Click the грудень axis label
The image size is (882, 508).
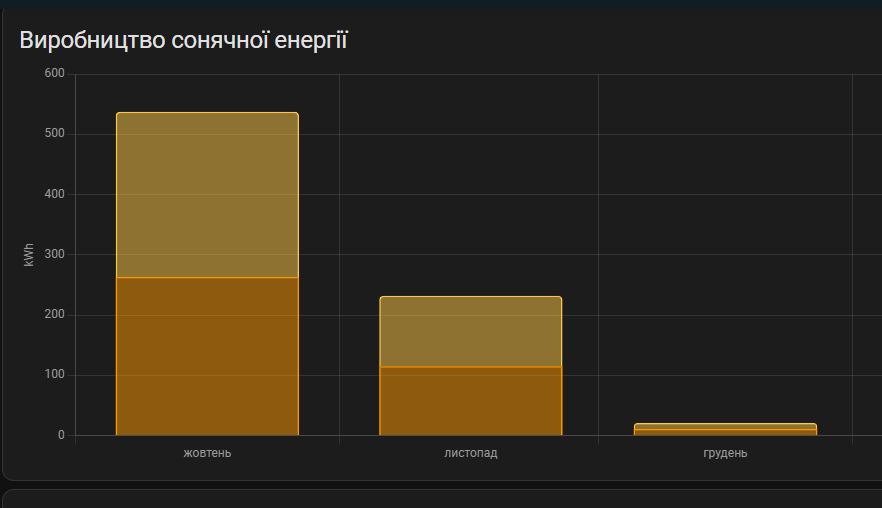tap(725, 453)
